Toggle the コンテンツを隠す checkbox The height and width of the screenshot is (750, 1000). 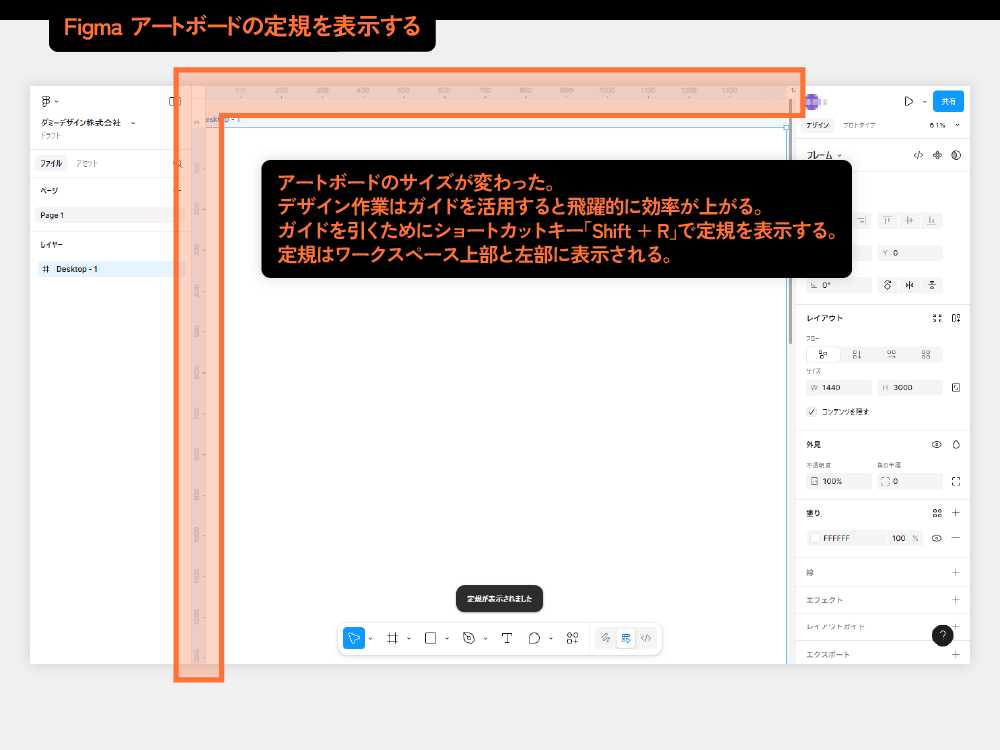[812, 411]
